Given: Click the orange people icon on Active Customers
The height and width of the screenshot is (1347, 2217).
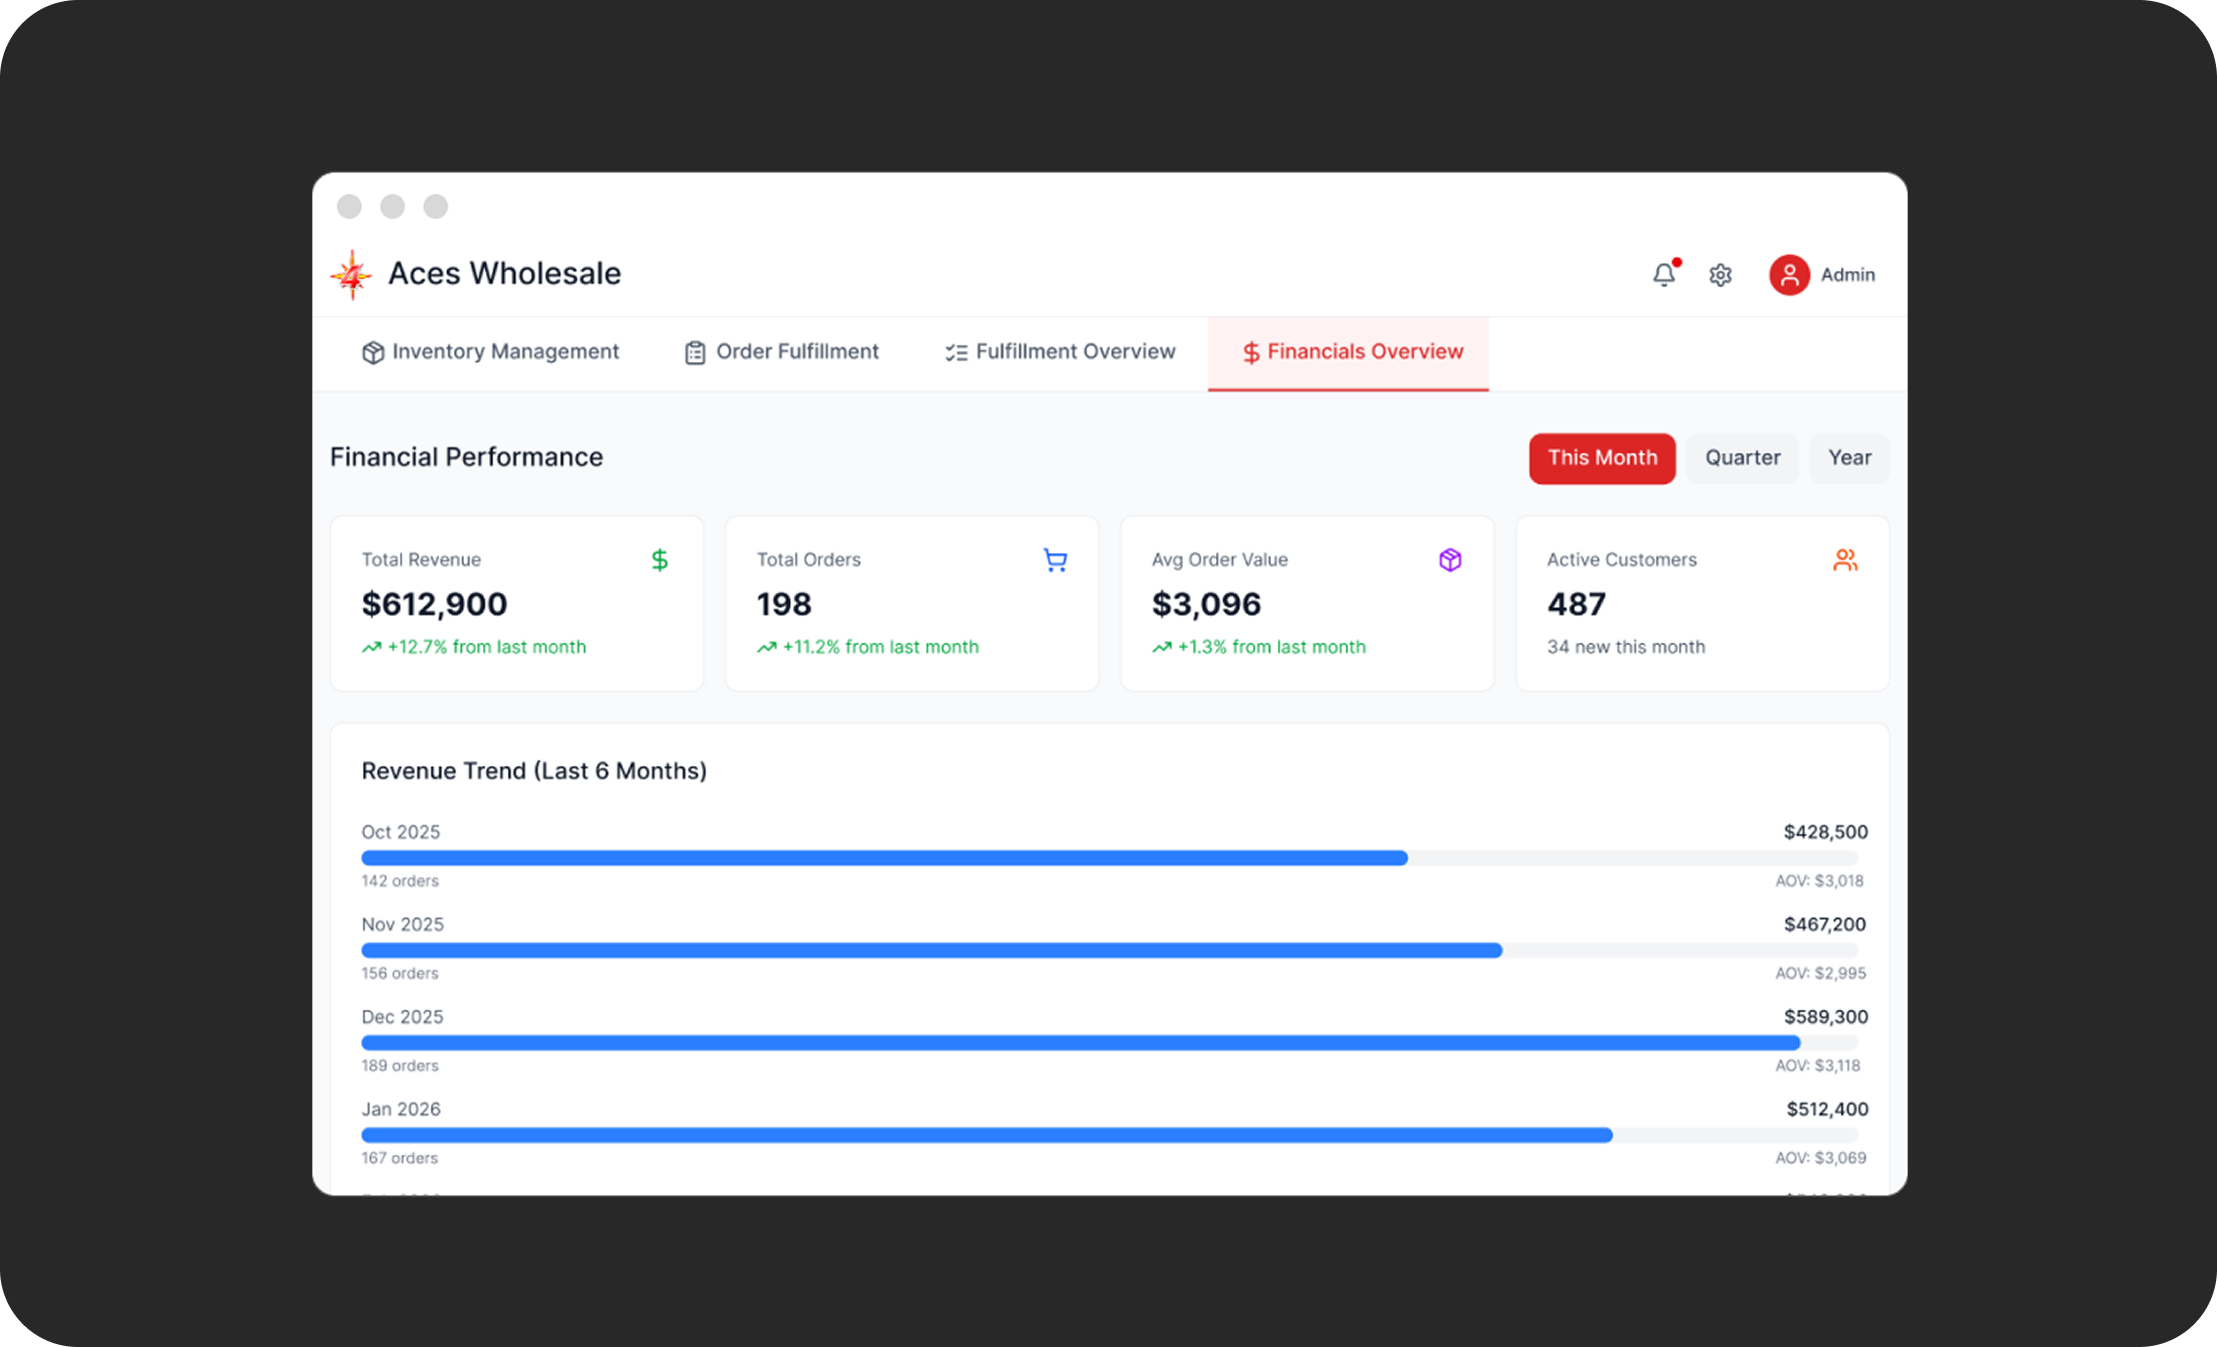Looking at the screenshot, I should pyautogui.click(x=1845, y=560).
